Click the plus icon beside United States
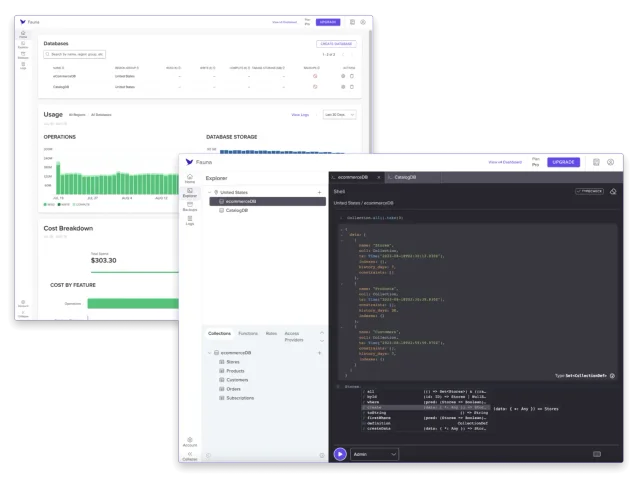This screenshot has width=638, height=478. (320, 192)
